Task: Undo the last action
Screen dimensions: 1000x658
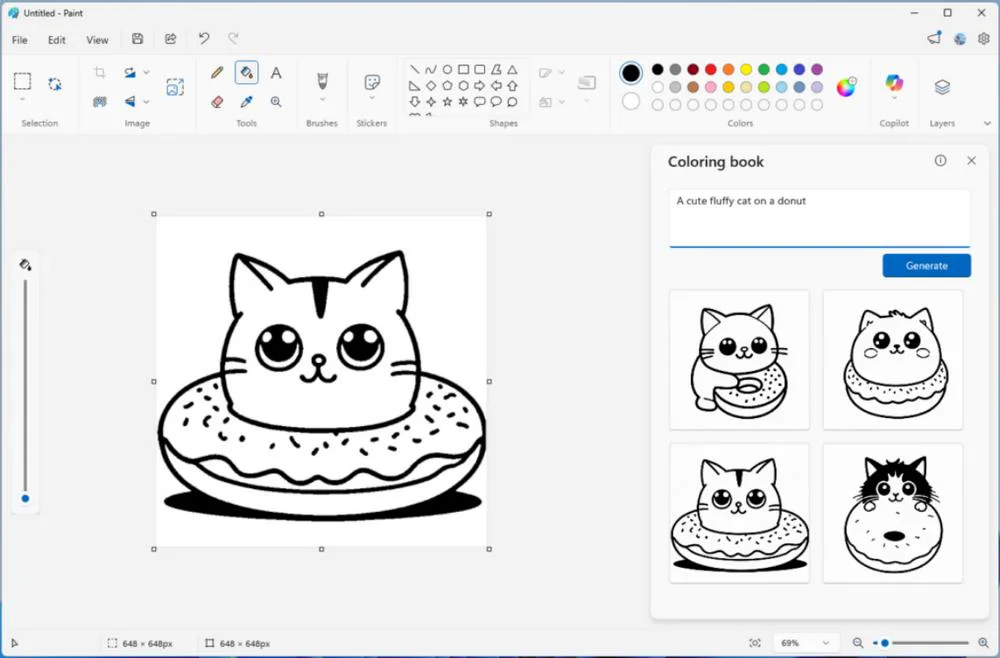Action: point(204,38)
